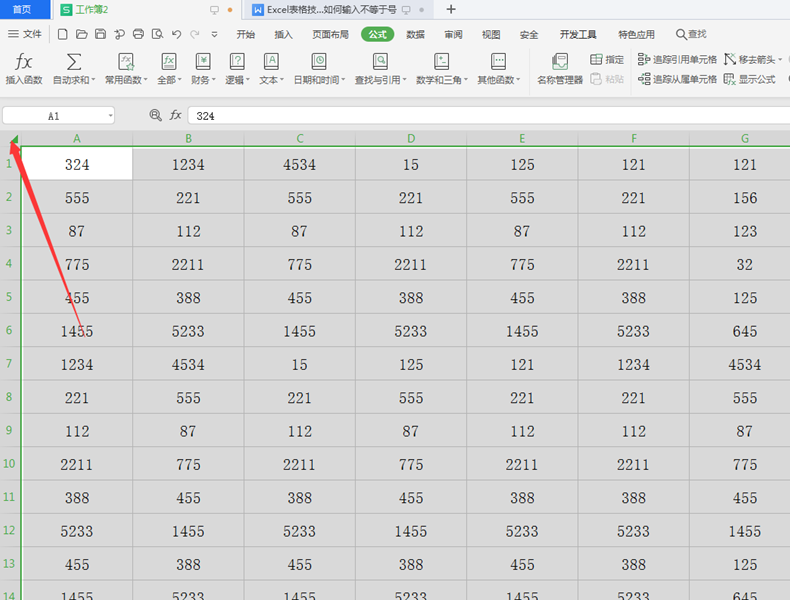Click Show Formulas (显示公式)
Screen dimensions: 790x600
point(749,79)
